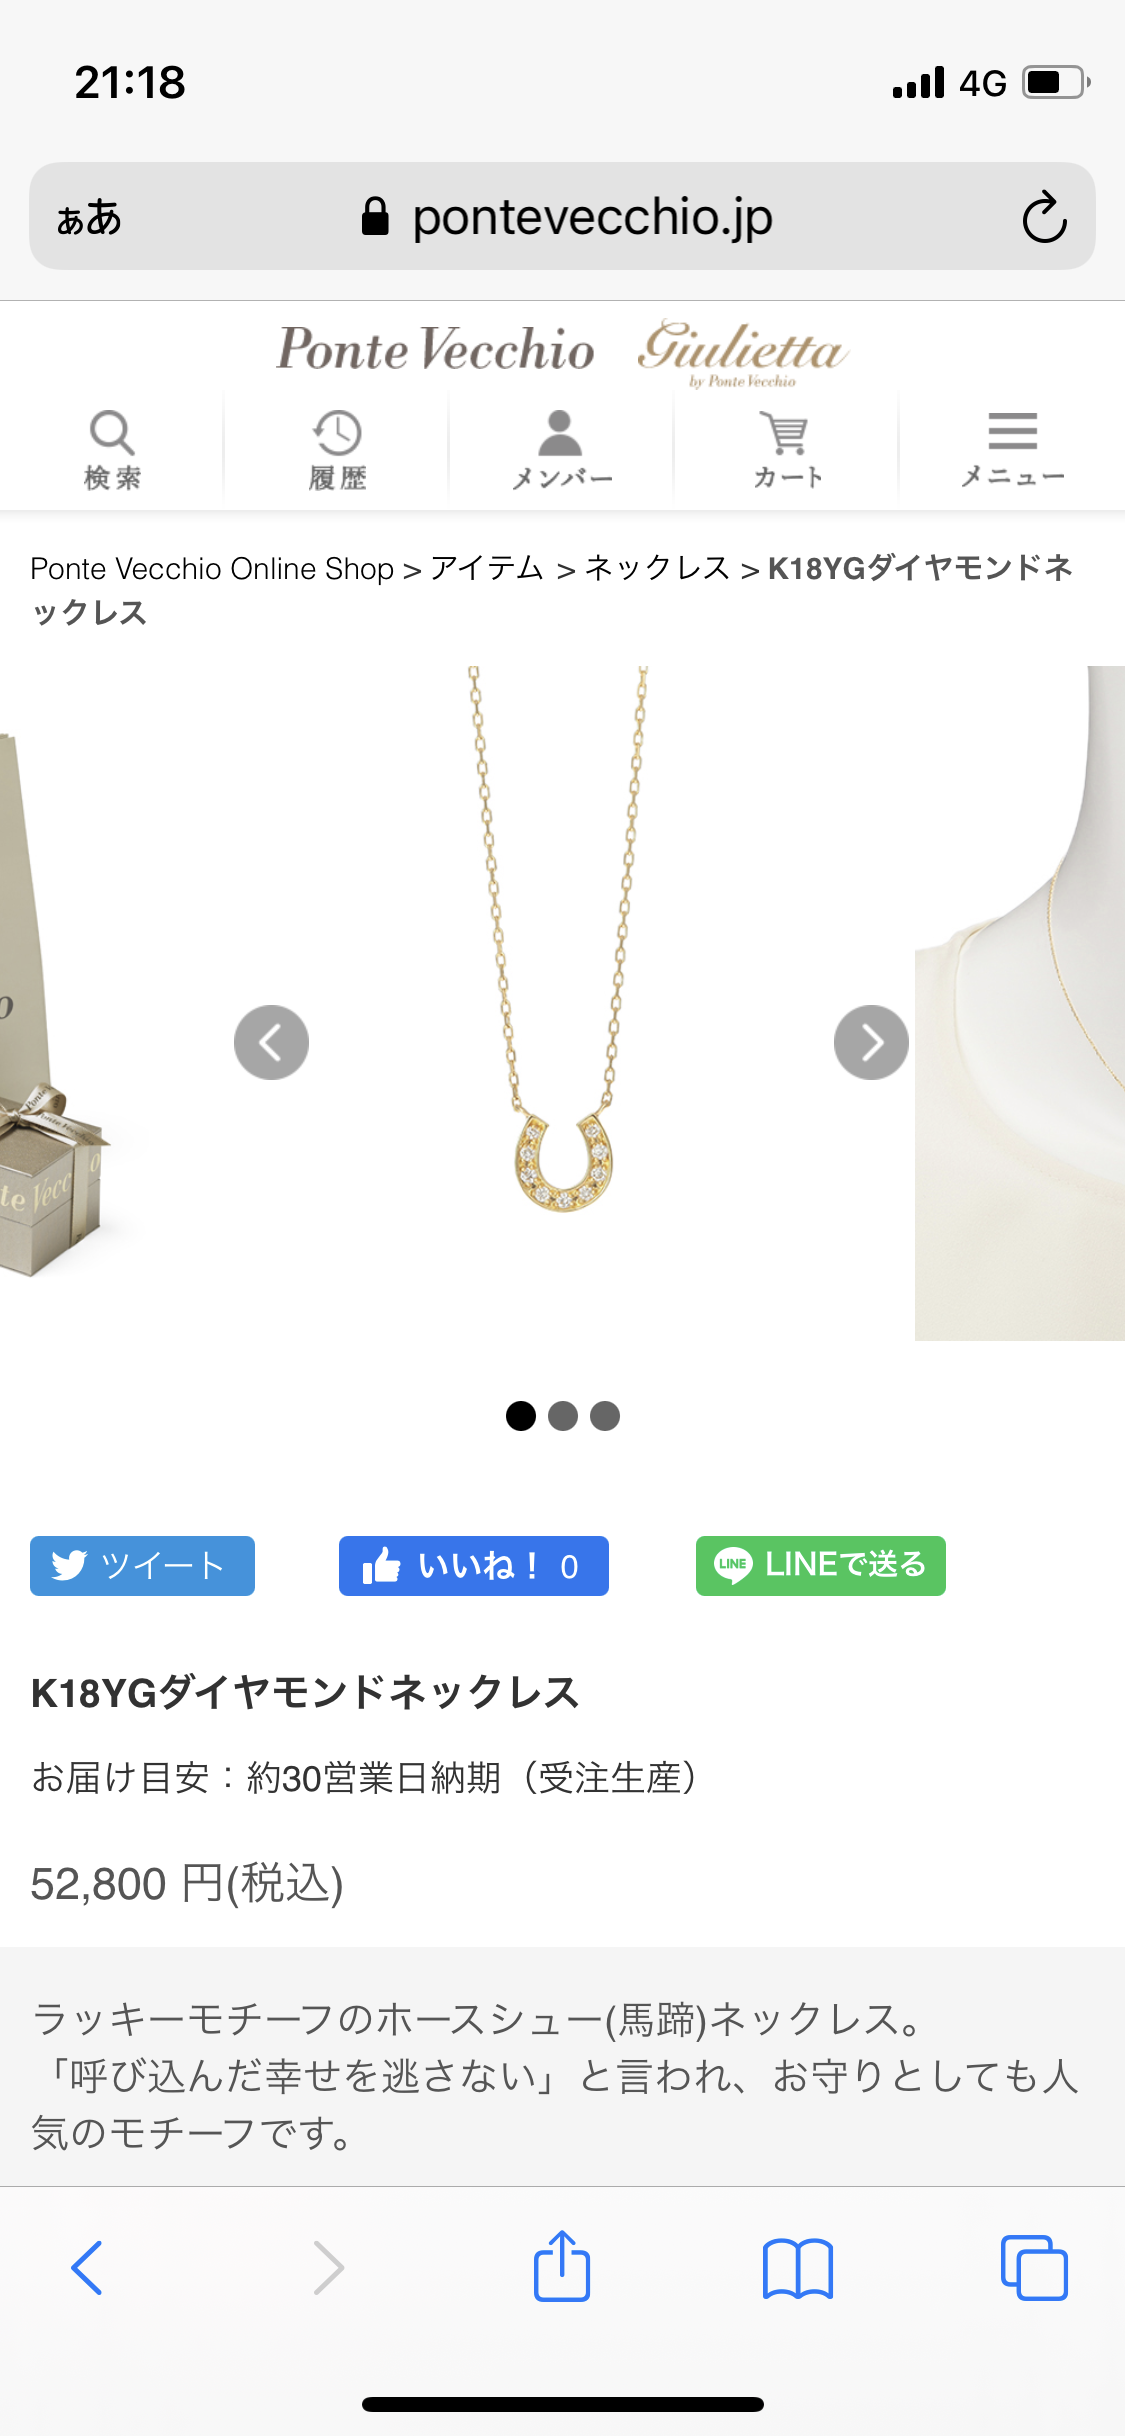Select the first carousel dot
This screenshot has width=1125, height=2436.
pos(521,1416)
